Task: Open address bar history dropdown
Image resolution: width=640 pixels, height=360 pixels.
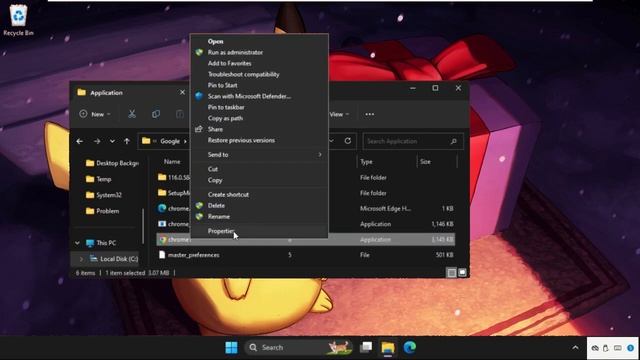Action: pyautogui.click(x=331, y=141)
